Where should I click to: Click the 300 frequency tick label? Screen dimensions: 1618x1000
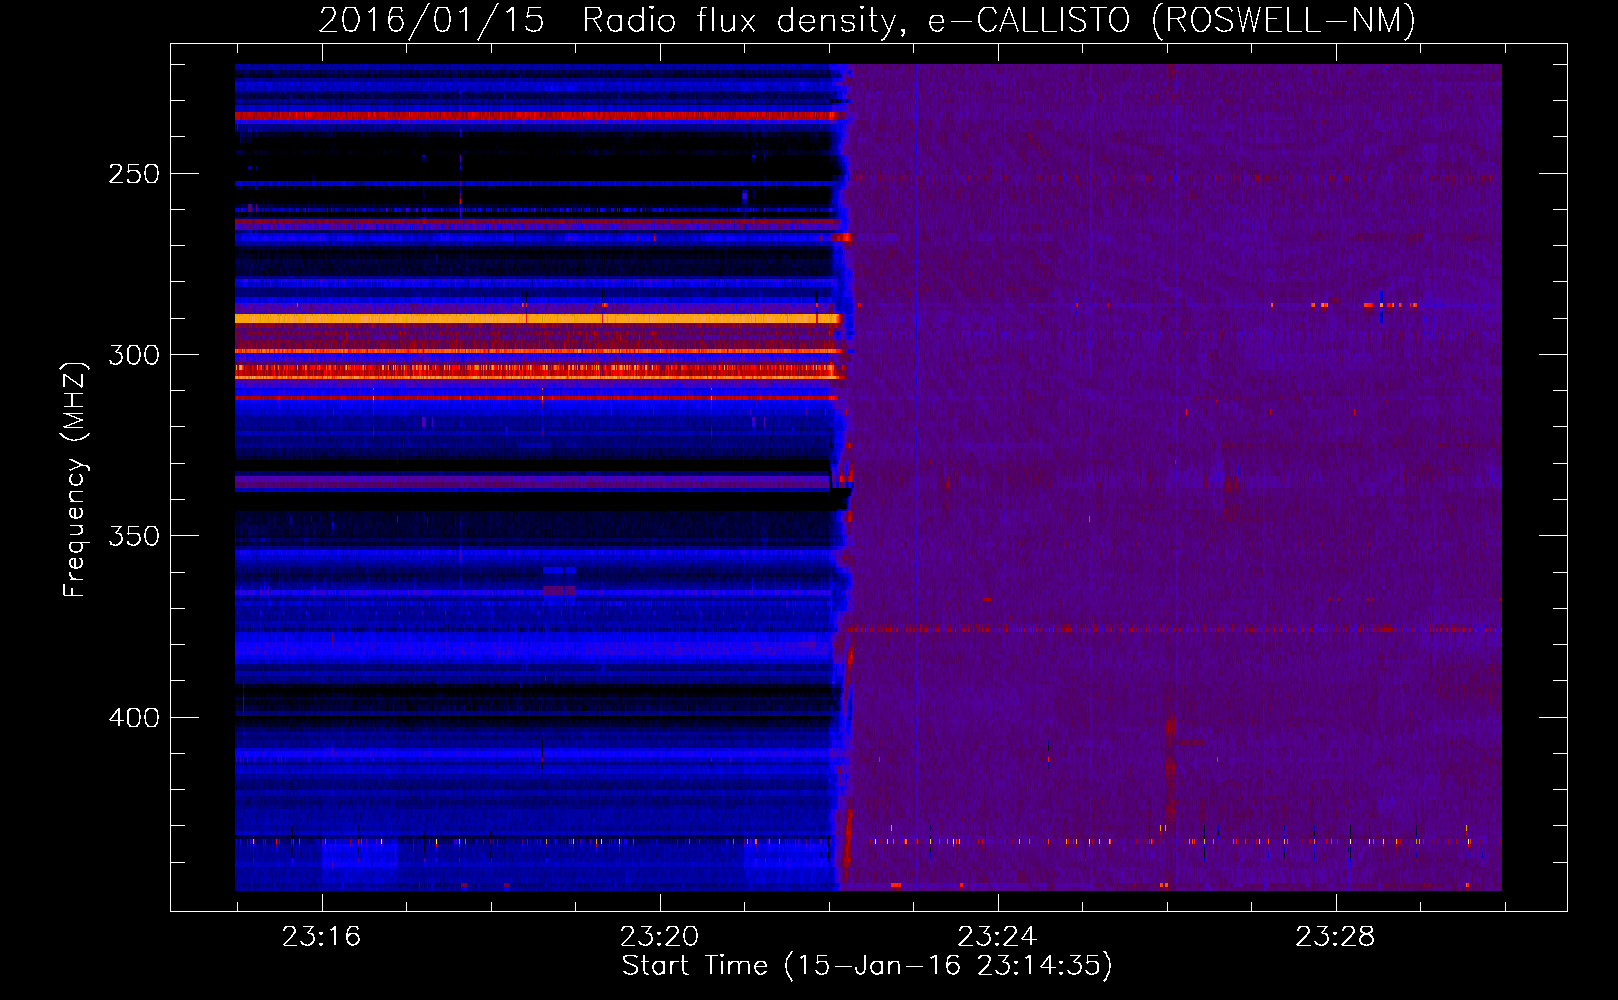pyautogui.click(x=134, y=355)
